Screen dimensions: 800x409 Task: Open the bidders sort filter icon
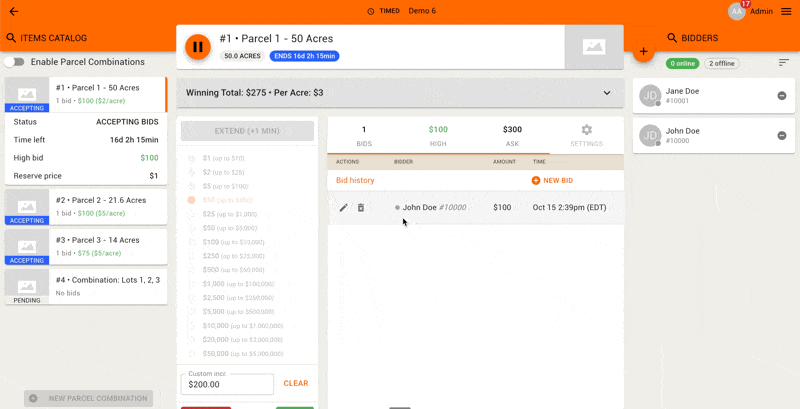pos(784,63)
